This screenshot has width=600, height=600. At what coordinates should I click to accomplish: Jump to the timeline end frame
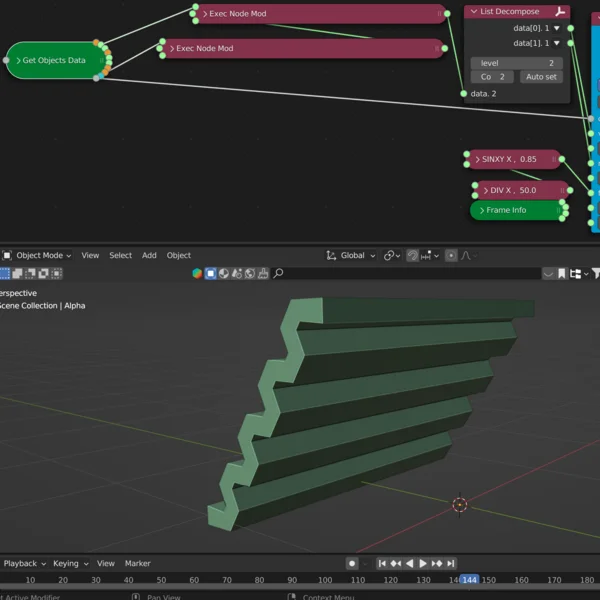point(451,564)
